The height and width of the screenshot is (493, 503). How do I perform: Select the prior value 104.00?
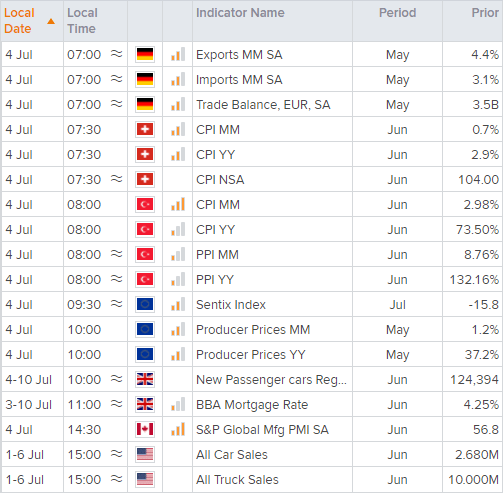pyautogui.click(x=478, y=180)
